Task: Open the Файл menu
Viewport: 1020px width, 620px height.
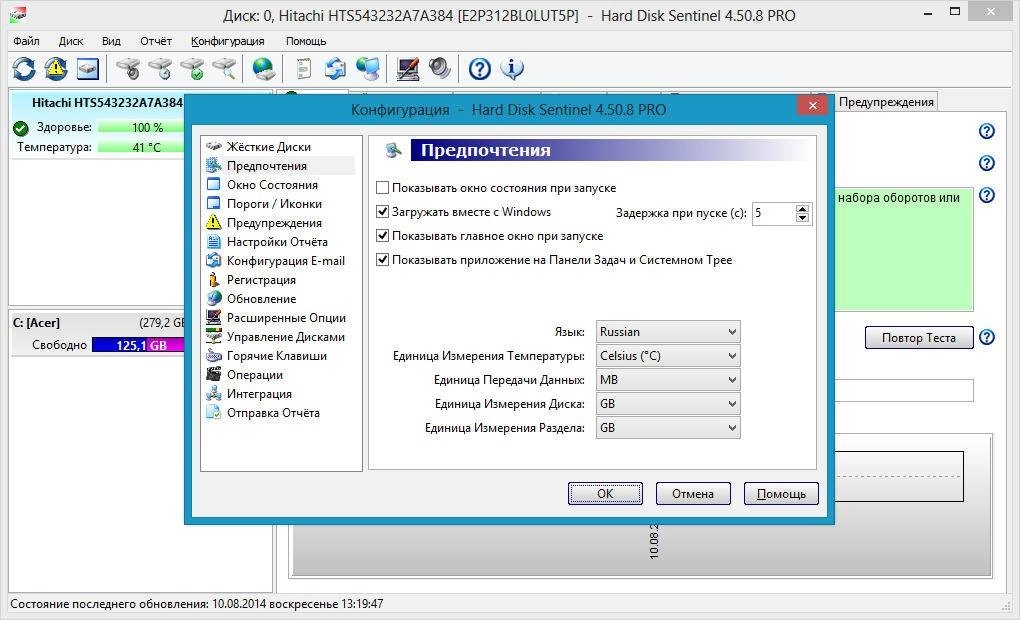Action: tap(27, 41)
